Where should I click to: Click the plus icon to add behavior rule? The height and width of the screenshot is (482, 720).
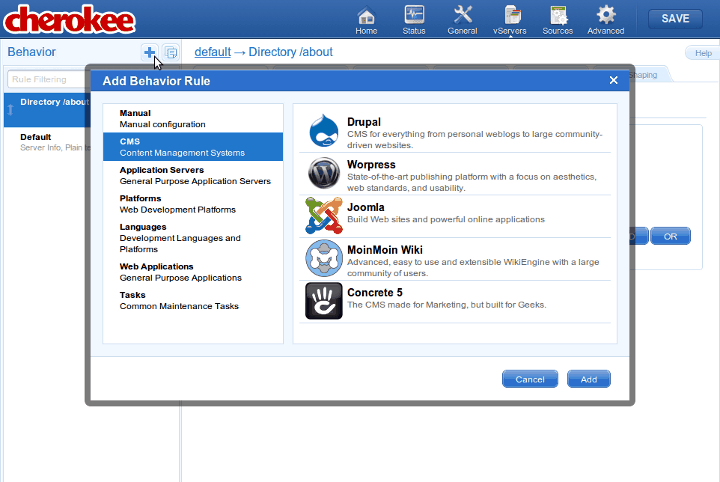pos(149,52)
